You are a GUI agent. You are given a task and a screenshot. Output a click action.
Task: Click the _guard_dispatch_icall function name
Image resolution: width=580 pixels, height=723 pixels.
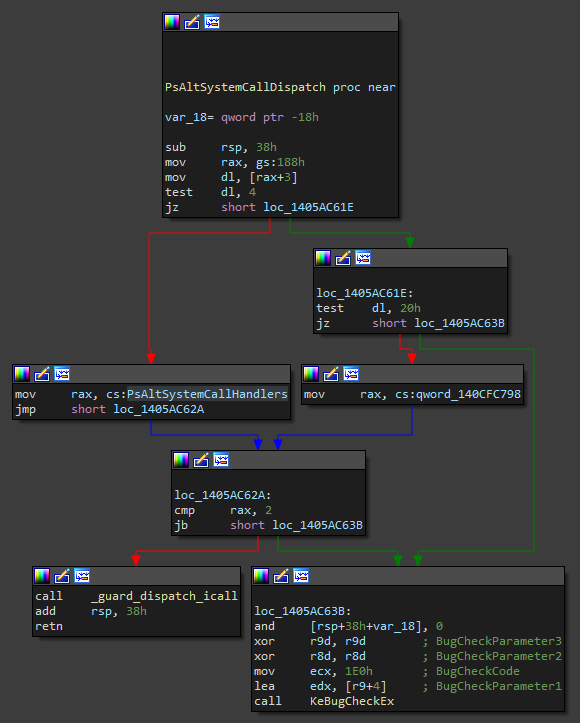[x=164, y=596]
